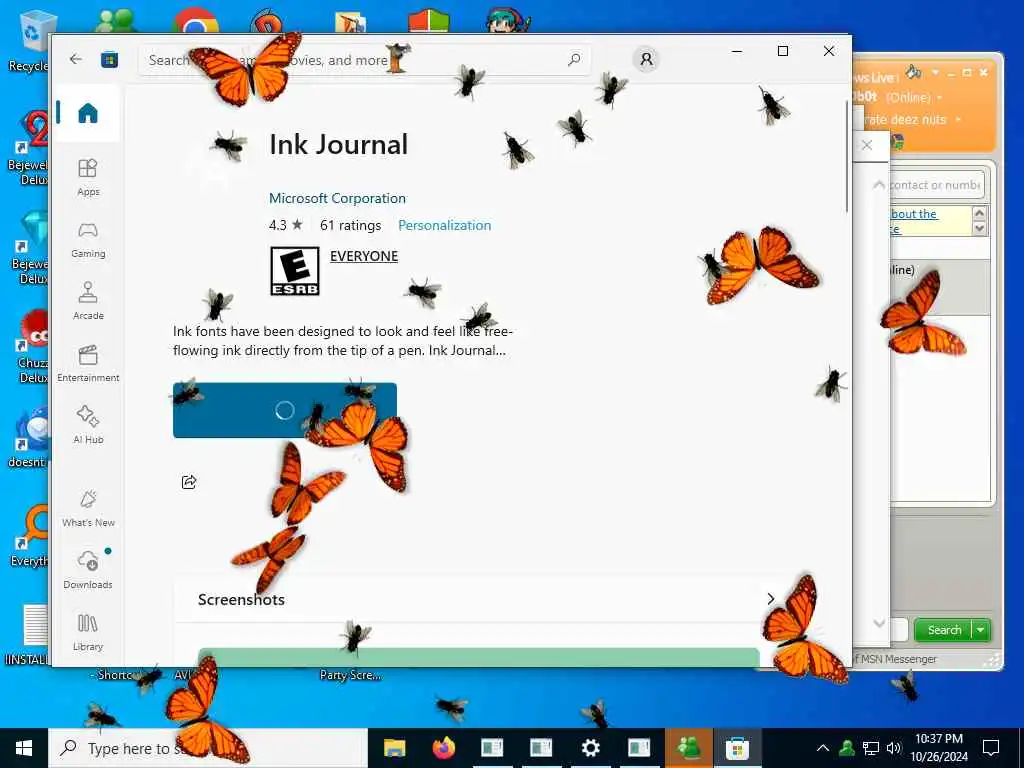Screen dimensions: 1024x768
Task: Click the Messenger buddy tray icon
Action: [847, 748]
